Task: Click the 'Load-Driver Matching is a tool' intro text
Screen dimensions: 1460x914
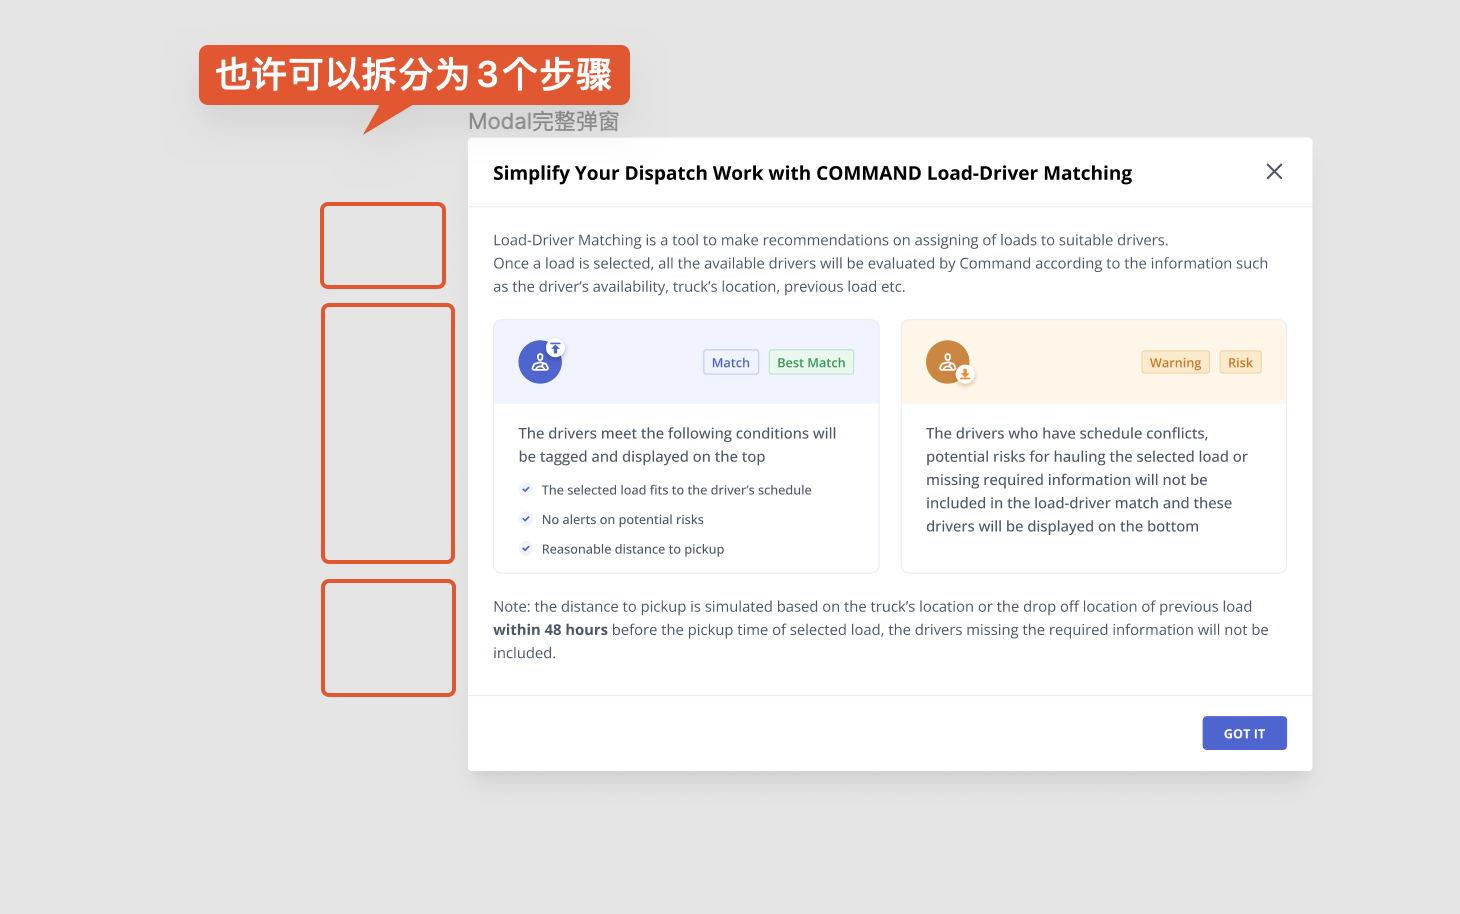Action: (880, 263)
